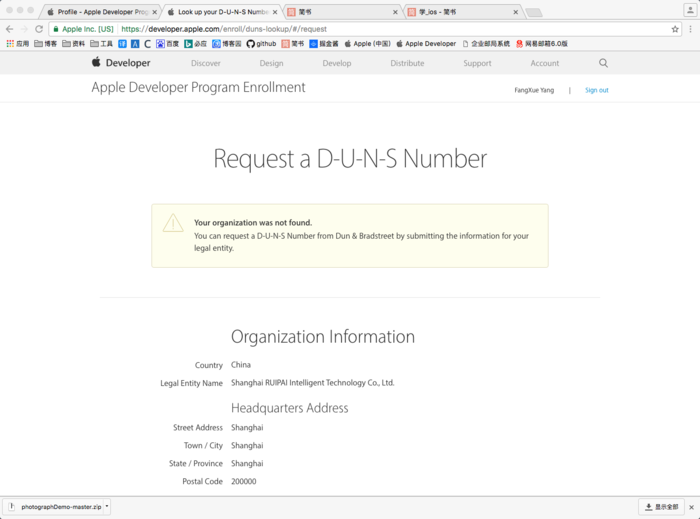Click the Apple logo Developer home link
Screen dimensions: 700x519
pyautogui.click(x=121, y=63)
